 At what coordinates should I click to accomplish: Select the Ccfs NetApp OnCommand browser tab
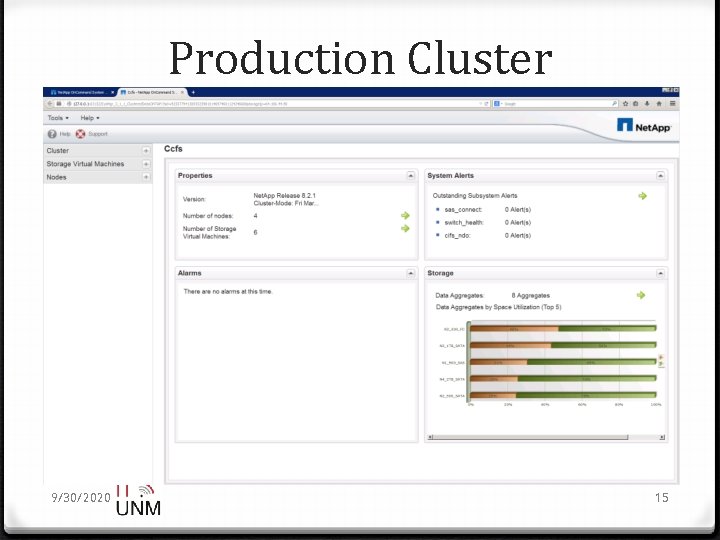pos(152,92)
